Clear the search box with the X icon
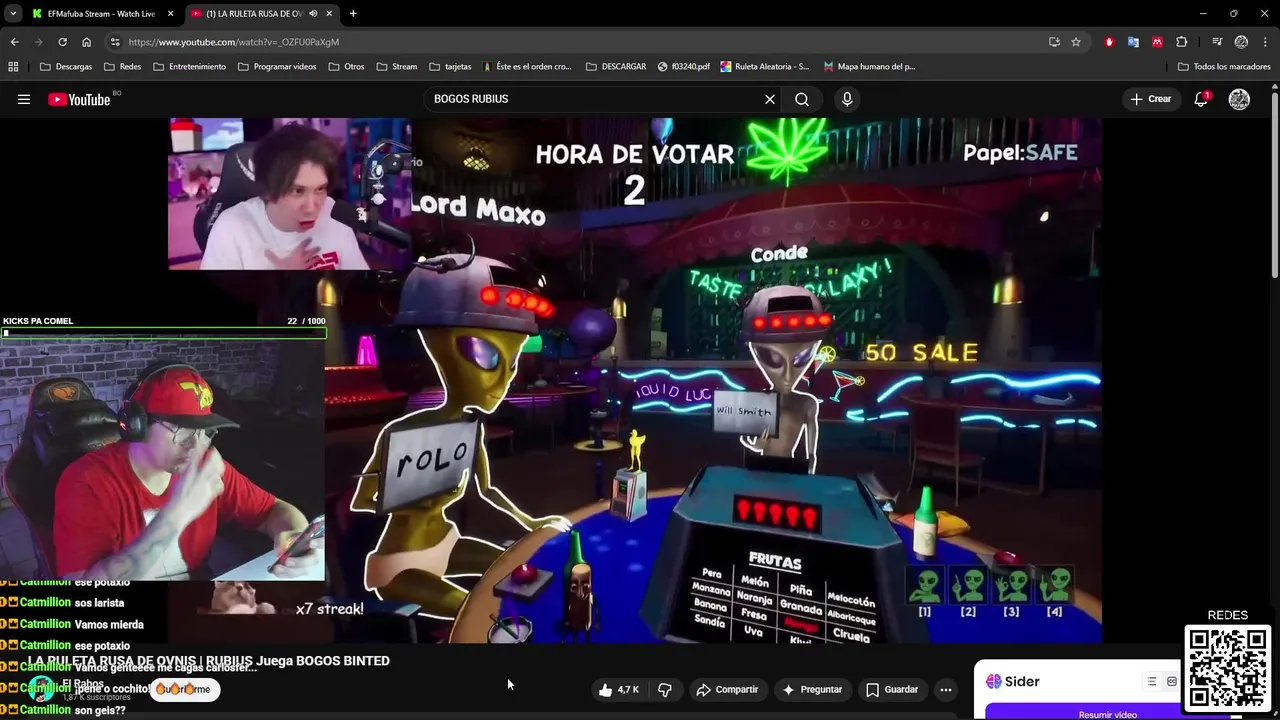The image size is (1280, 720). coord(770,99)
